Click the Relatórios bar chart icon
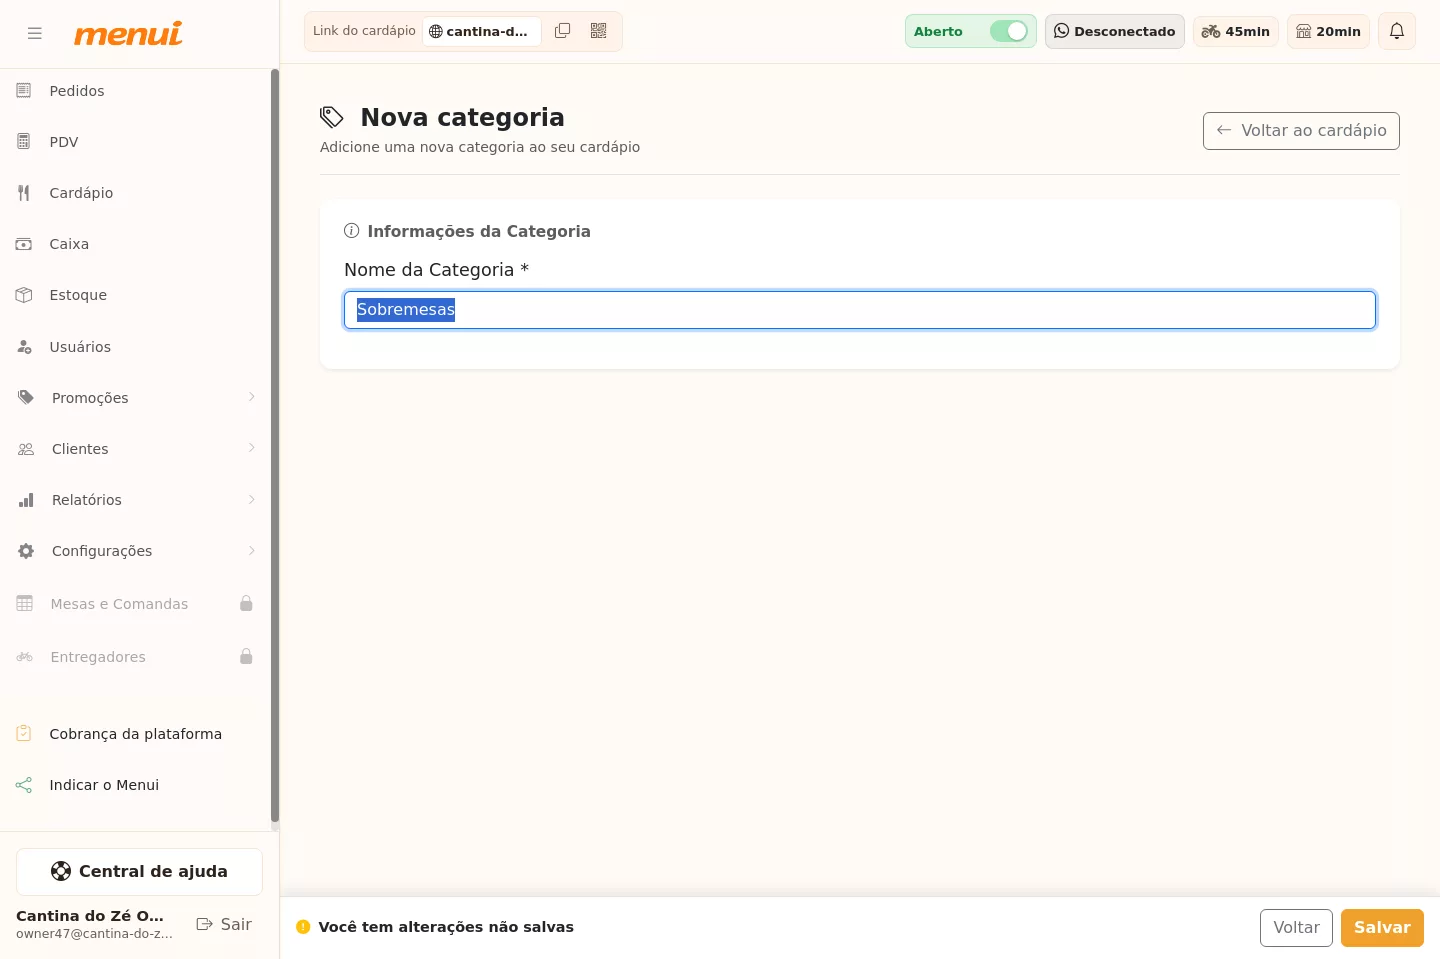This screenshot has height=959, width=1440. (26, 500)
